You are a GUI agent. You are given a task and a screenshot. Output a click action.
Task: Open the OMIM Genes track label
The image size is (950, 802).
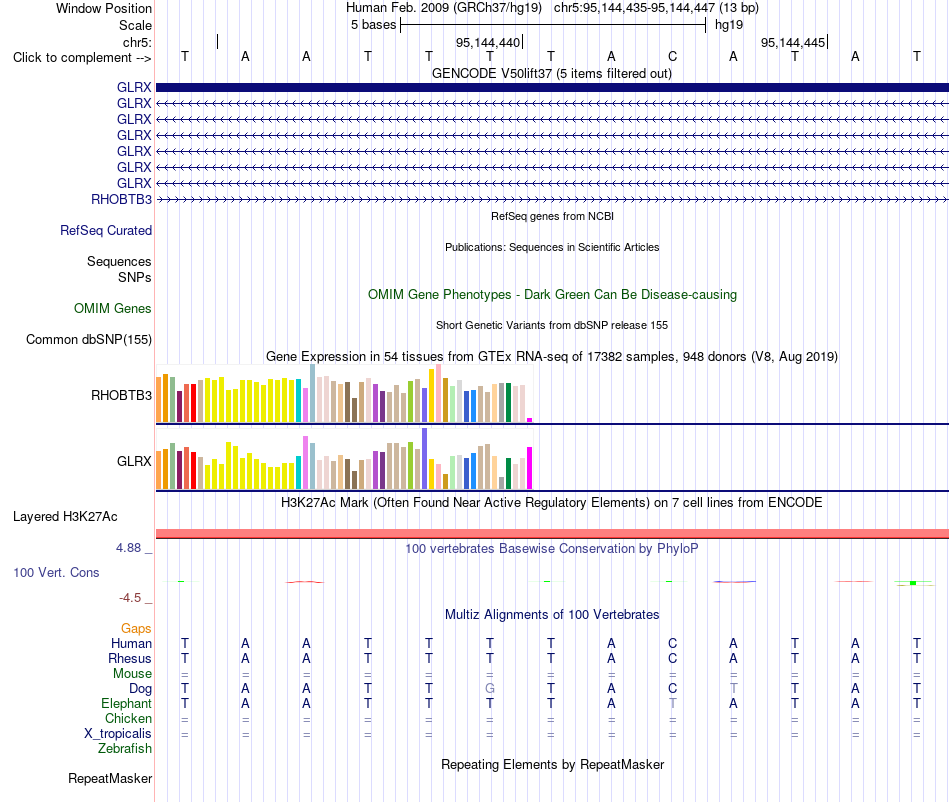(x=113, y=308)
